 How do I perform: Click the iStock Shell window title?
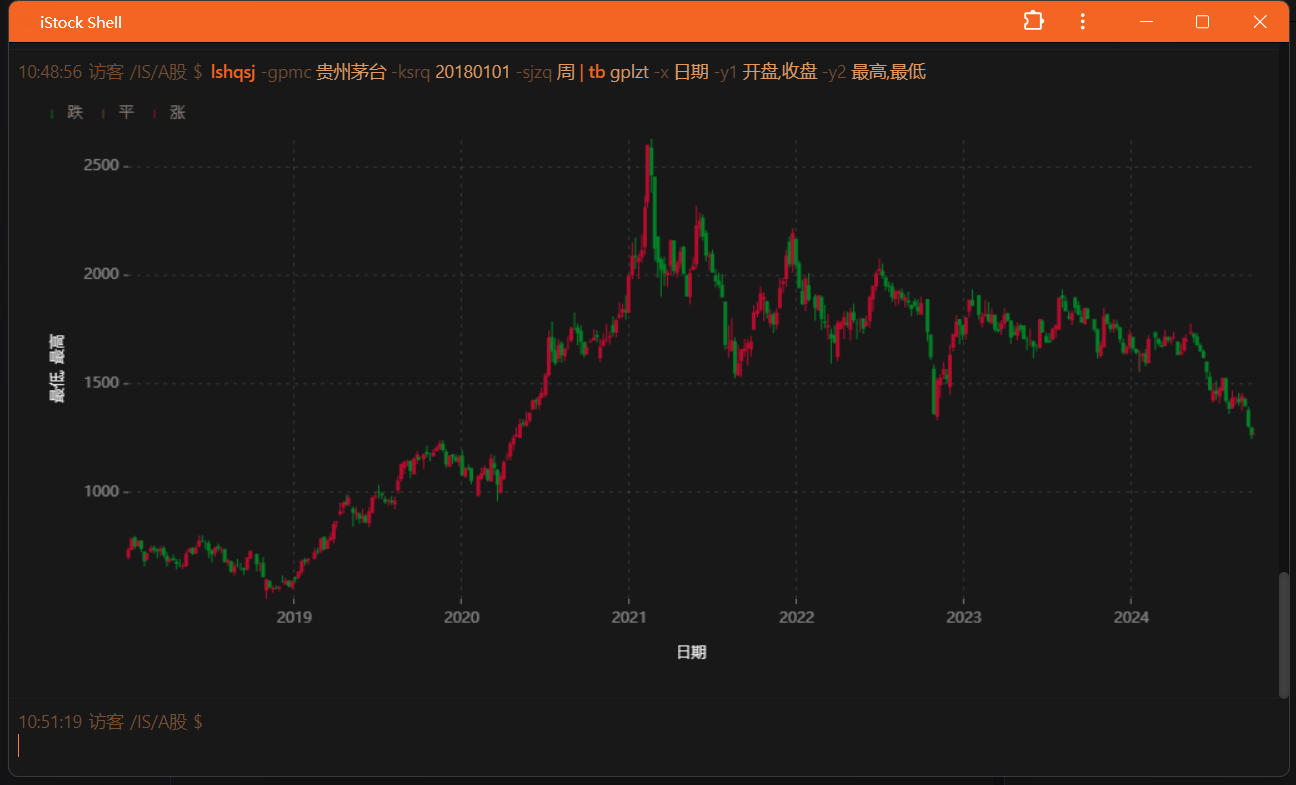click(81, 22)
